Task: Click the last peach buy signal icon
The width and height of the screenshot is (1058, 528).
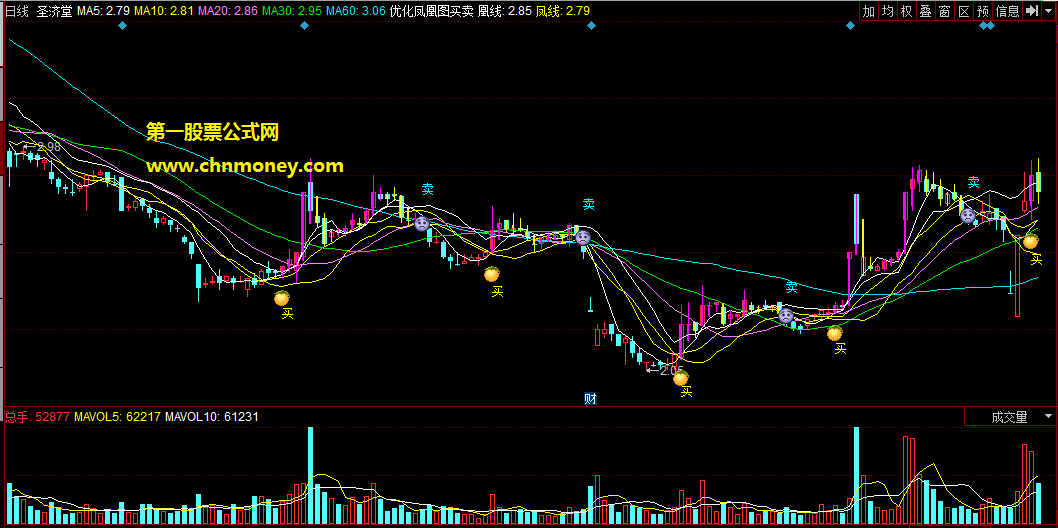Action: pos(1030,241)
